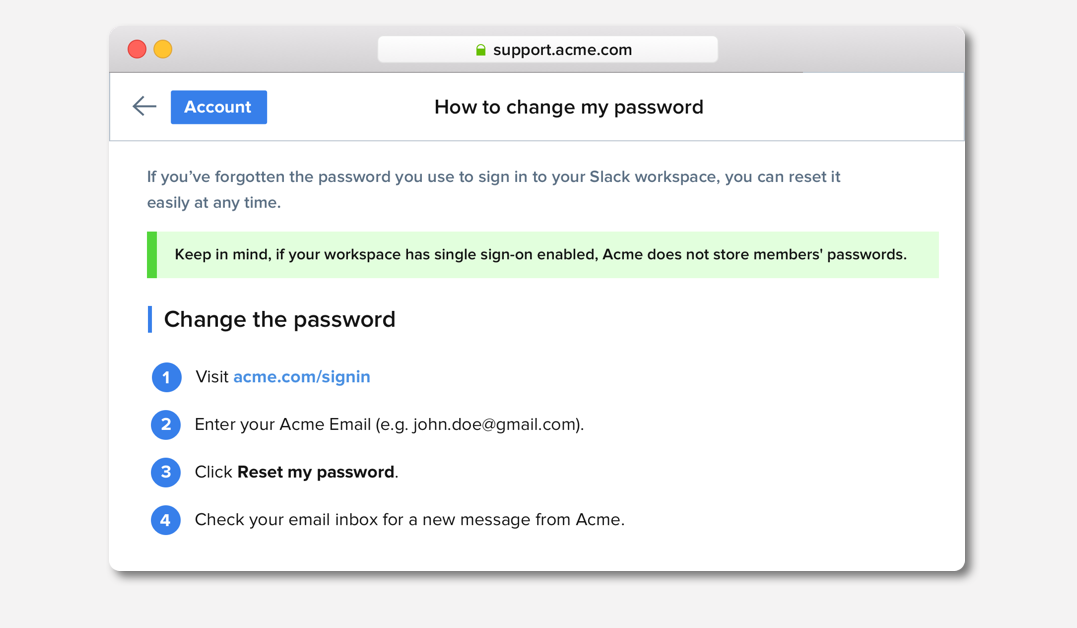Click the step 2 number badge

pos(166,425)
